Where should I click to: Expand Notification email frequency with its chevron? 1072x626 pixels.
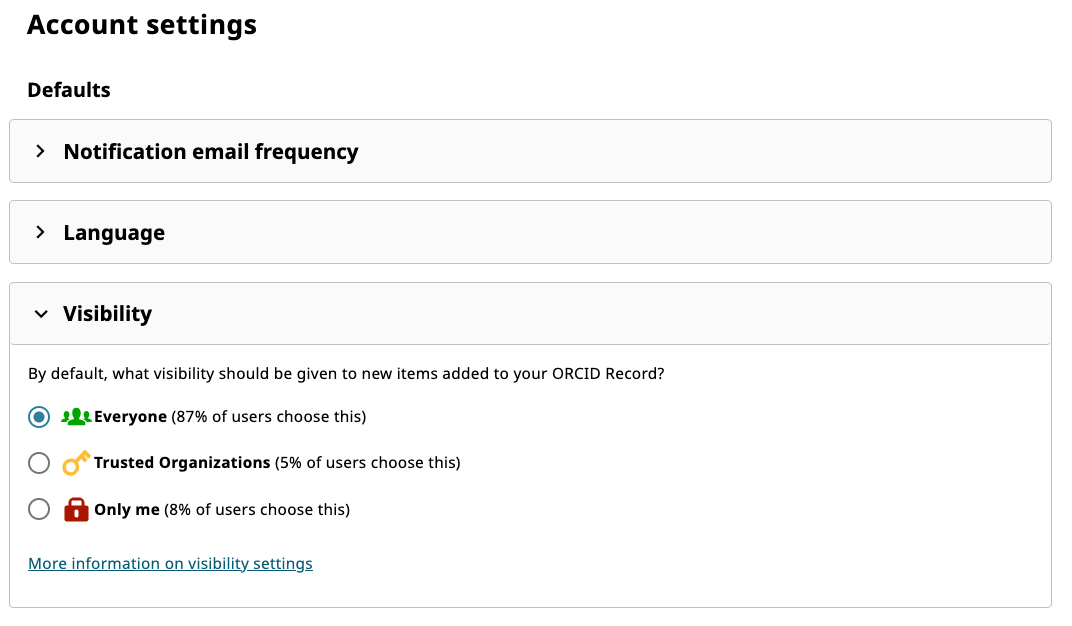41,151
